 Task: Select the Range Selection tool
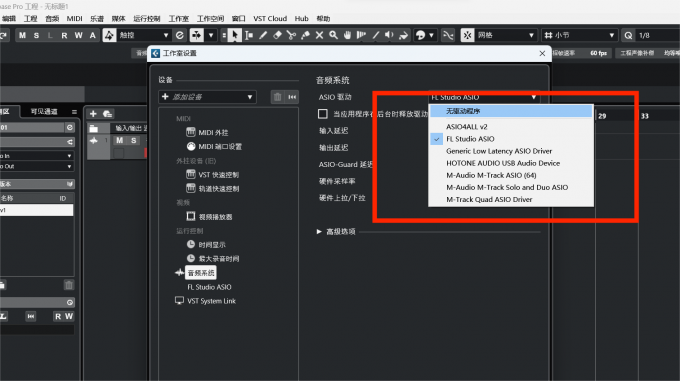click(x=249, y=35)
